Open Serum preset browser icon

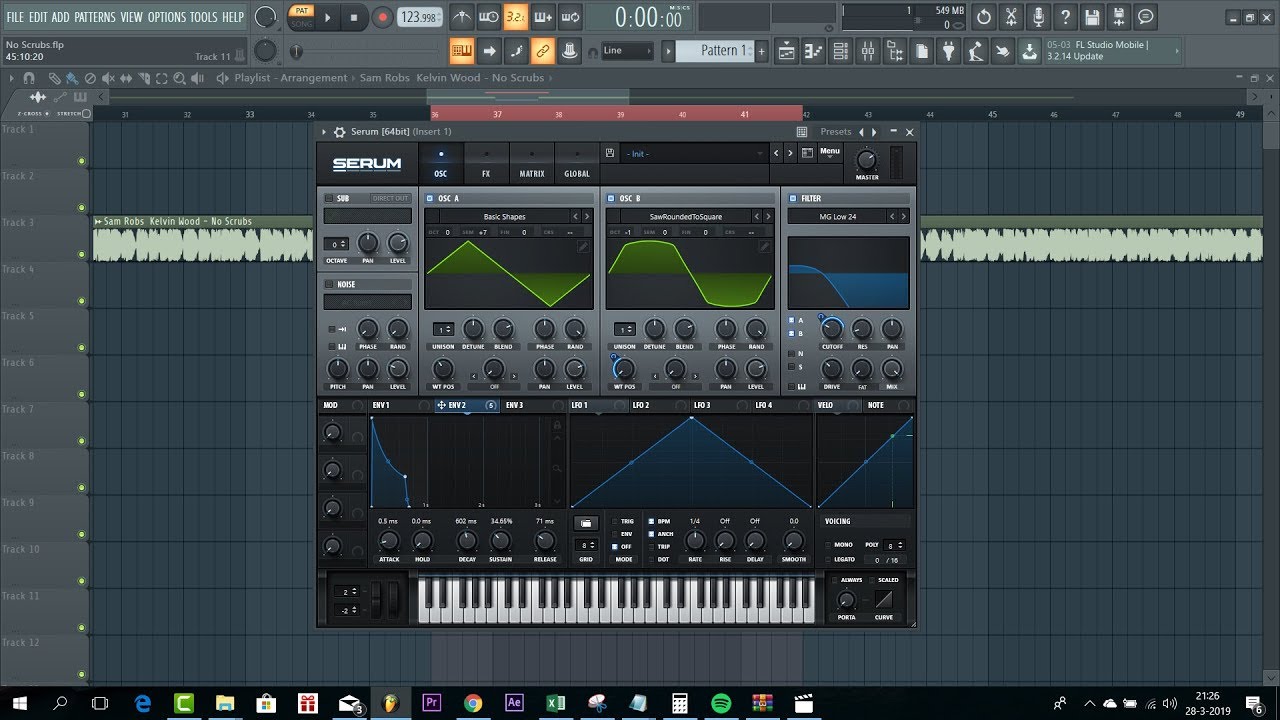(x=807, y=153)
